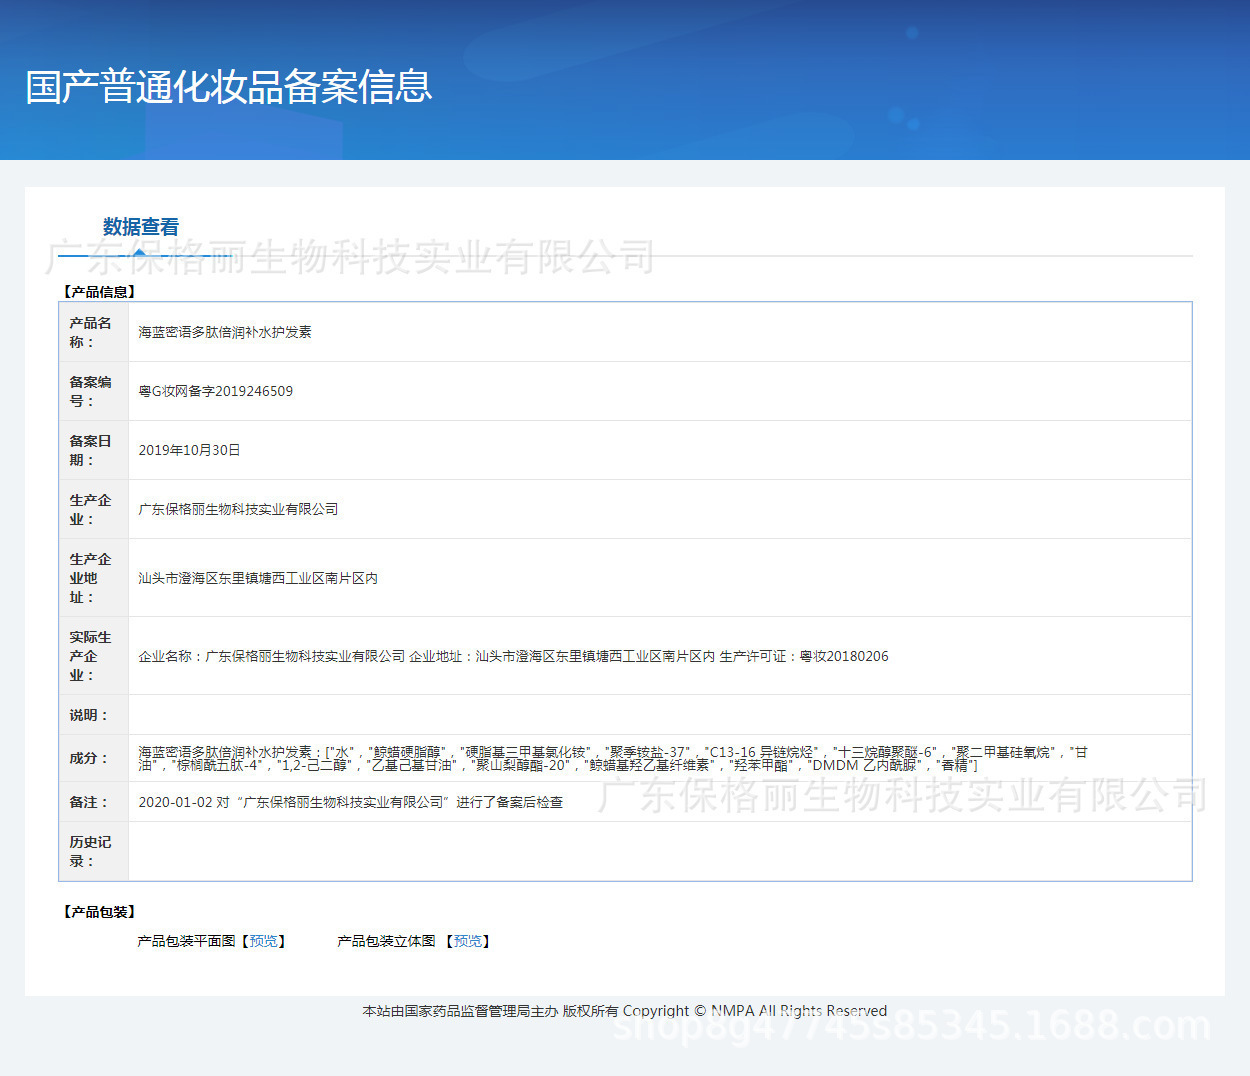Open the 数据查看 tab
Screen dimensions: 1250x1076
pos(140,227)
